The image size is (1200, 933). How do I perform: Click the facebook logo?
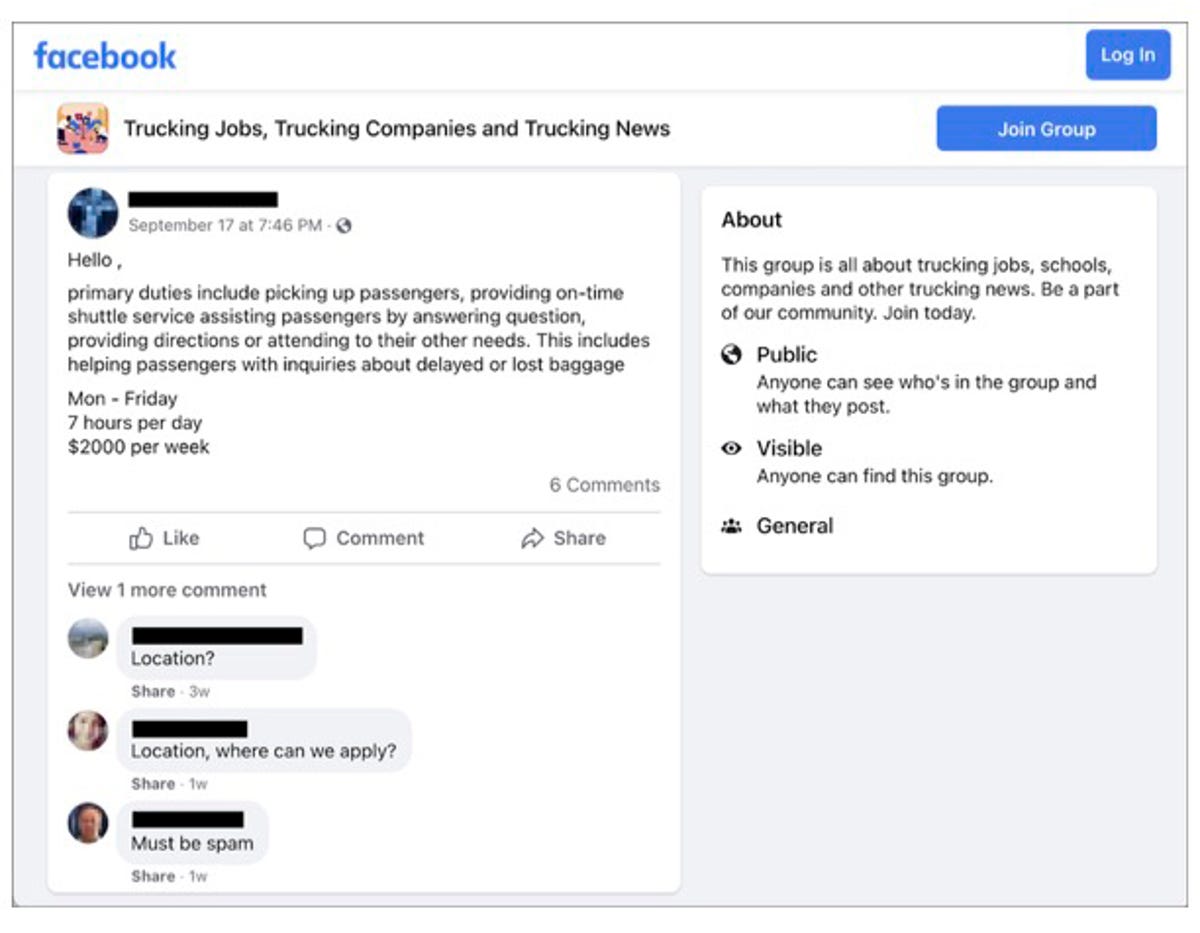(x=104, y=55)
